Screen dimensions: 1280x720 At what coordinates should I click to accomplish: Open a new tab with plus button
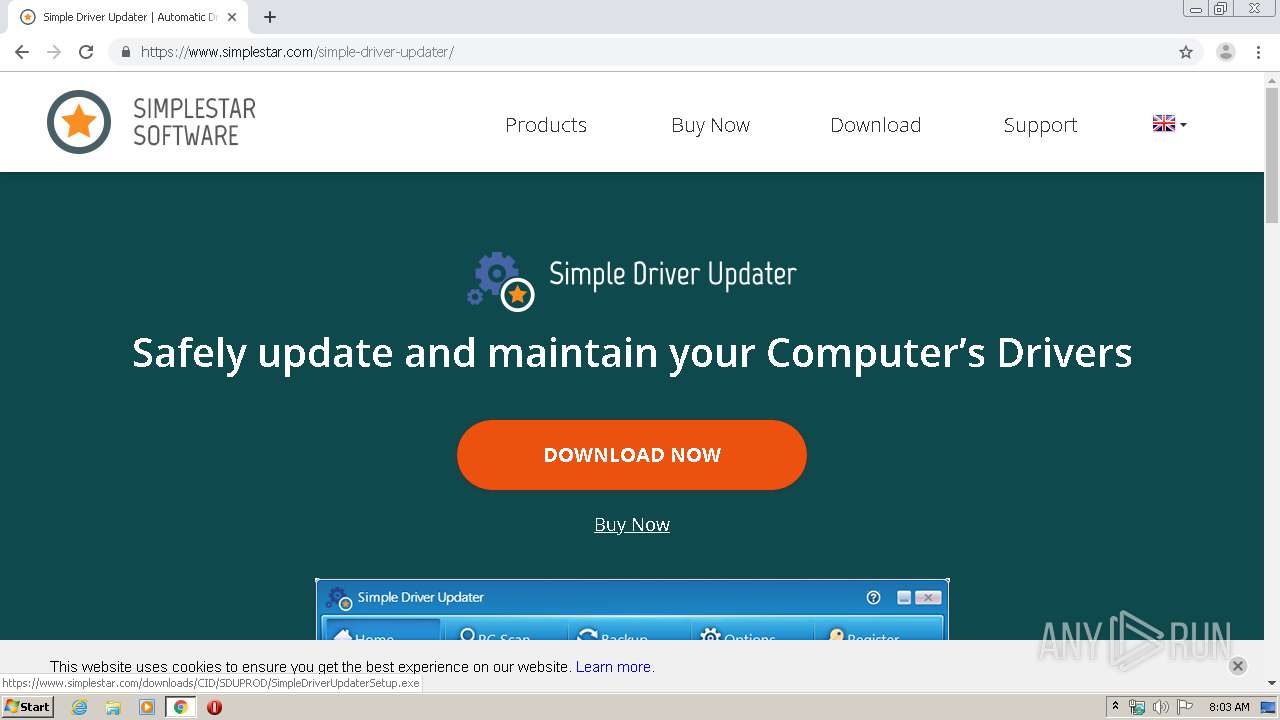tap(270, 17)
